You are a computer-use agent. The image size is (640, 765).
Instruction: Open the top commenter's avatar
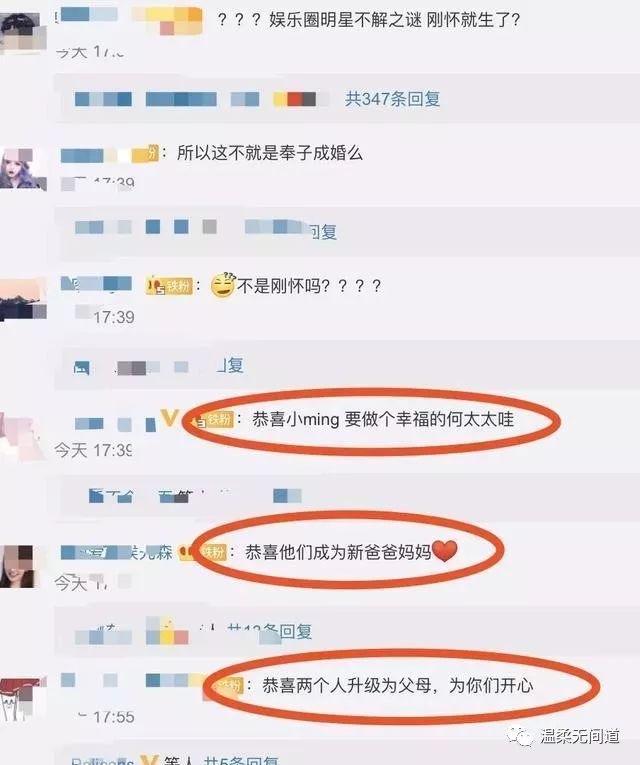click(x=23, y=32)
